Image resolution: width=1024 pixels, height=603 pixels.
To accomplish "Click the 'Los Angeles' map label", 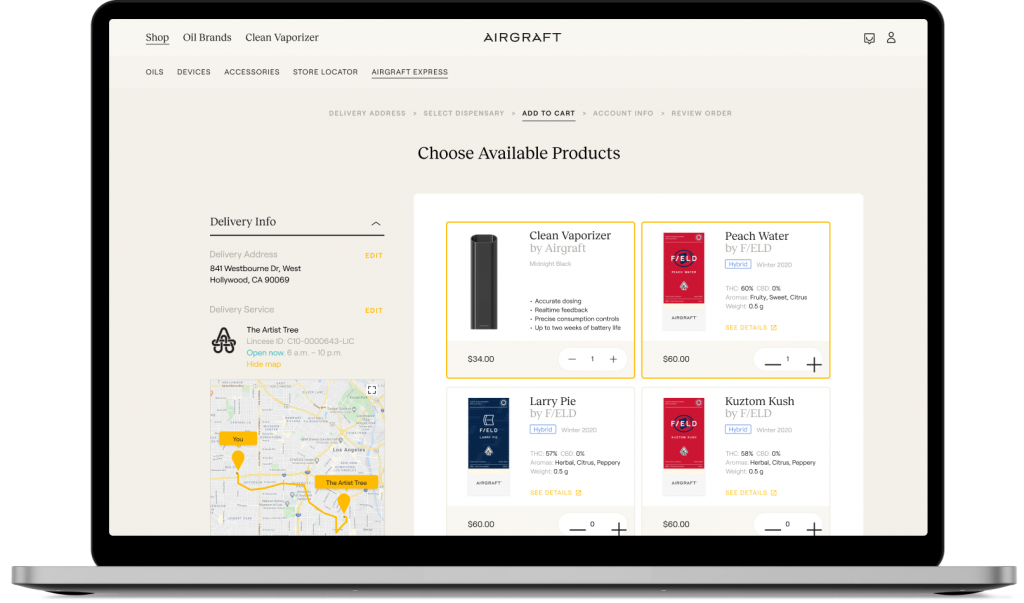I will pyautogui.click(x=348, y=450).
